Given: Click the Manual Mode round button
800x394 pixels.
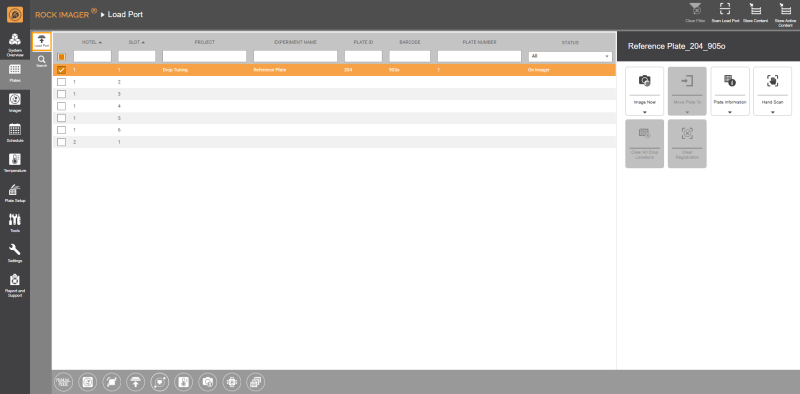Looking at the screenshot, I should pos(64,381).
